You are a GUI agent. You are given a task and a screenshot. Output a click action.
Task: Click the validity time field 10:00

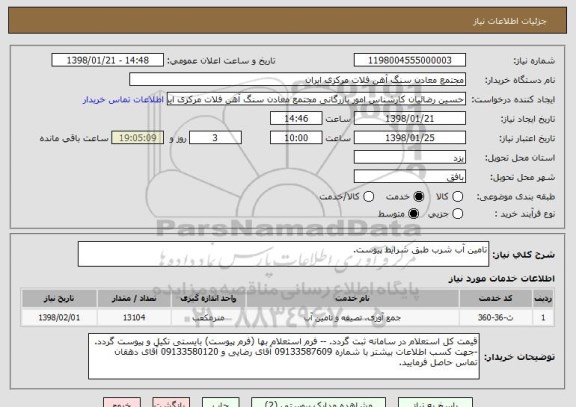coord(296,138)
